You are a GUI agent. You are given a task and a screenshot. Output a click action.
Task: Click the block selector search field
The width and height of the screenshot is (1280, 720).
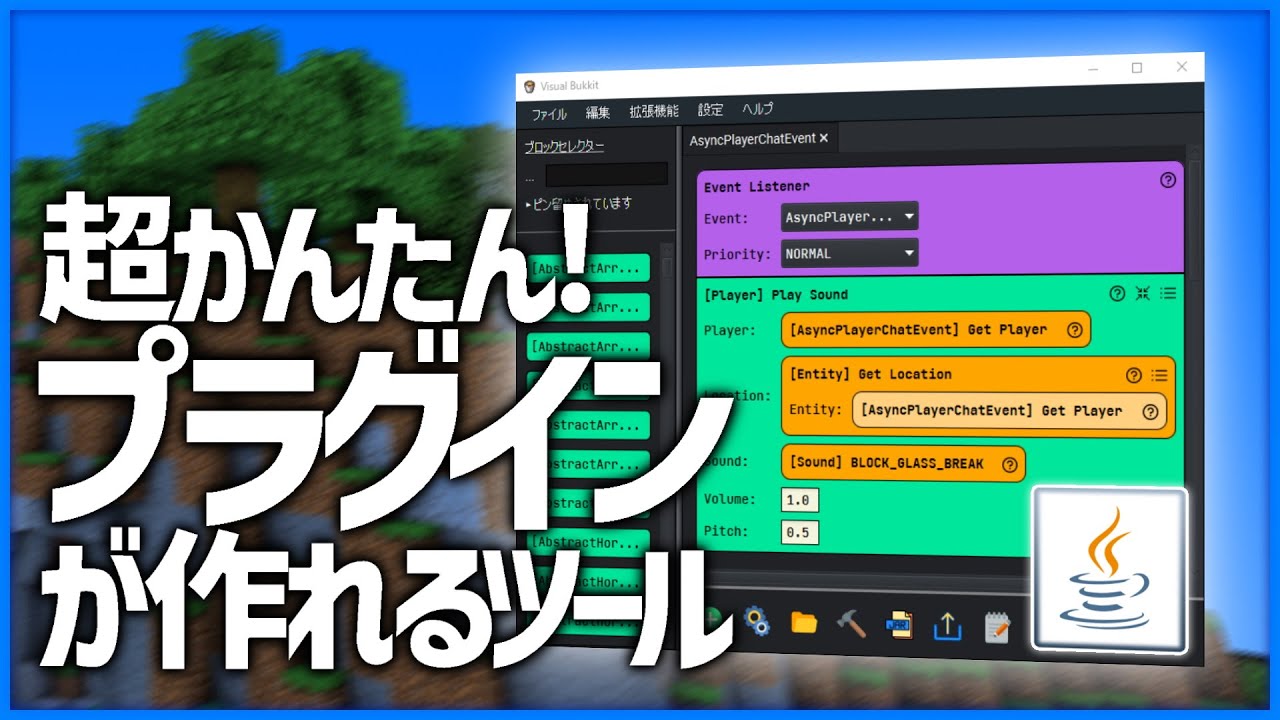pos(606,174)
